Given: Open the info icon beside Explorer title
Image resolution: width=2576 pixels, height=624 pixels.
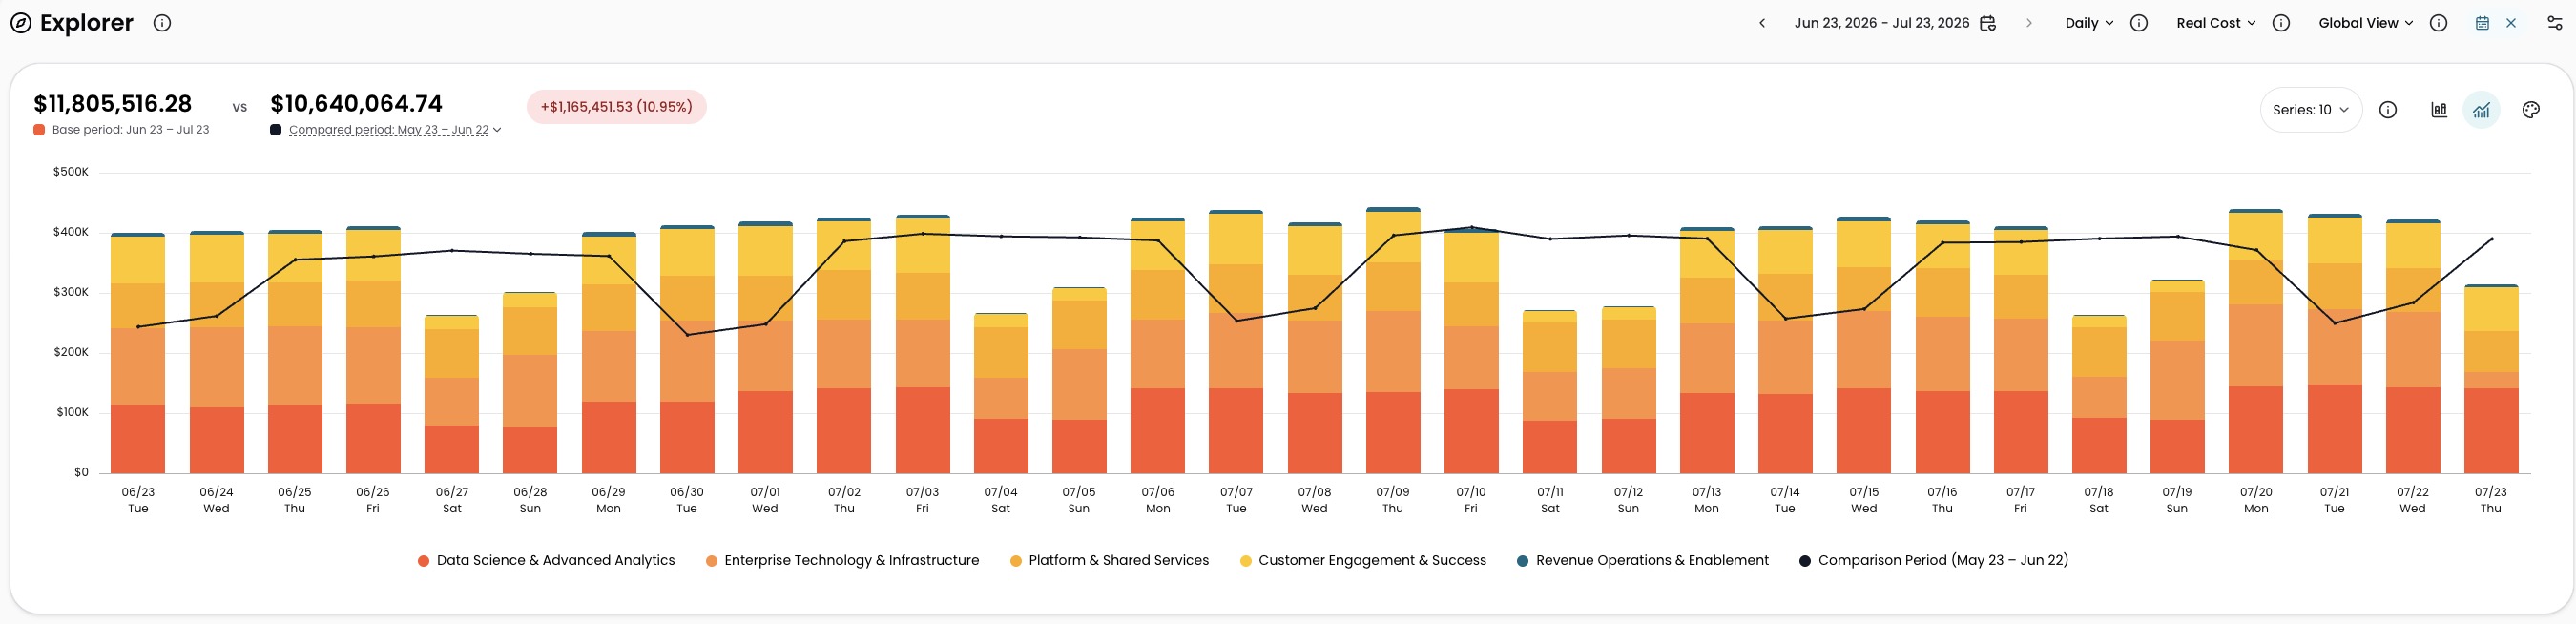Looking at the screenshot, I should coord(162,23).
